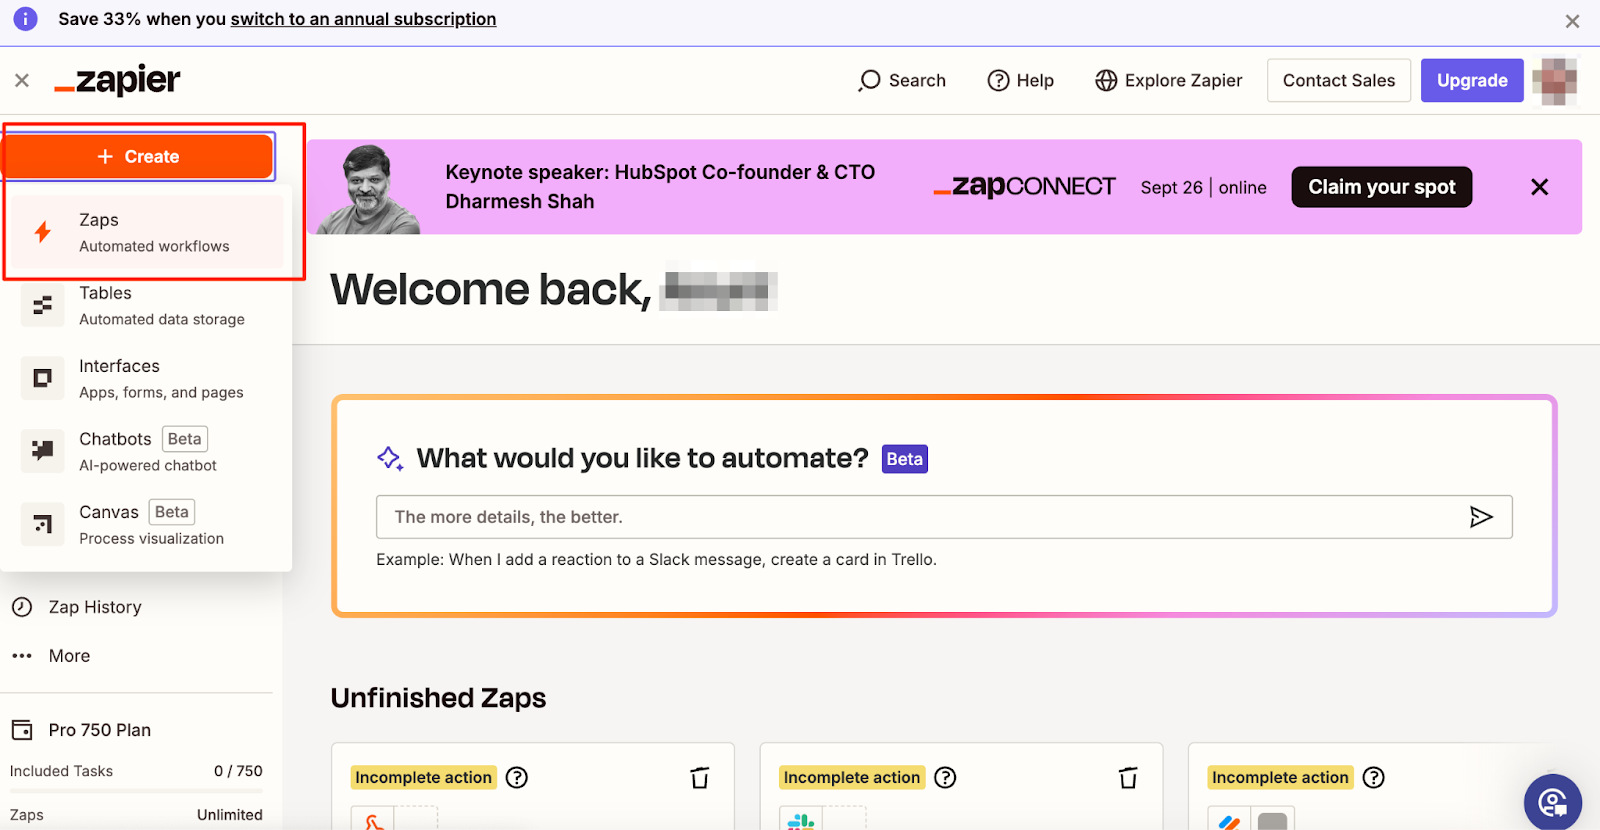
Task: Delete the second unfinished Zap card
Action: pyautogui.click(x=1128, y=778)
